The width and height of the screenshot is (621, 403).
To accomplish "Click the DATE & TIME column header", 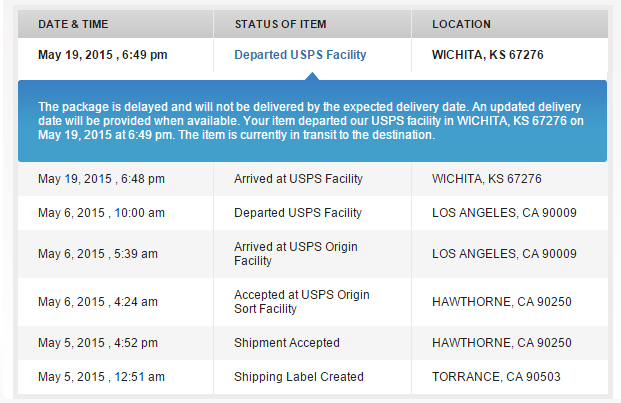I will click(x=76, y=24).
